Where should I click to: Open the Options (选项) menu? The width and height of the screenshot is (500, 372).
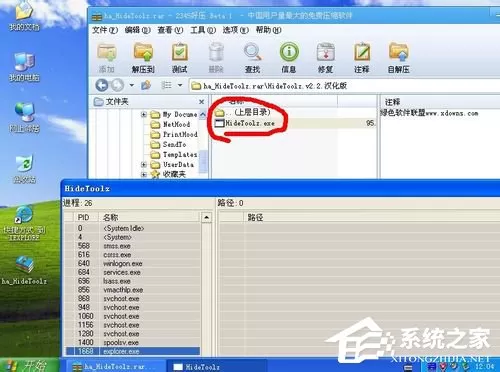tap(235, 30)
